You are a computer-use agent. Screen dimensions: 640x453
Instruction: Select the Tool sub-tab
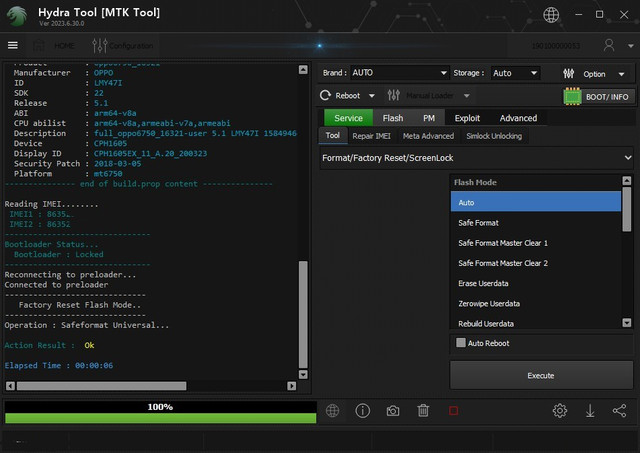tap(333, 135)
